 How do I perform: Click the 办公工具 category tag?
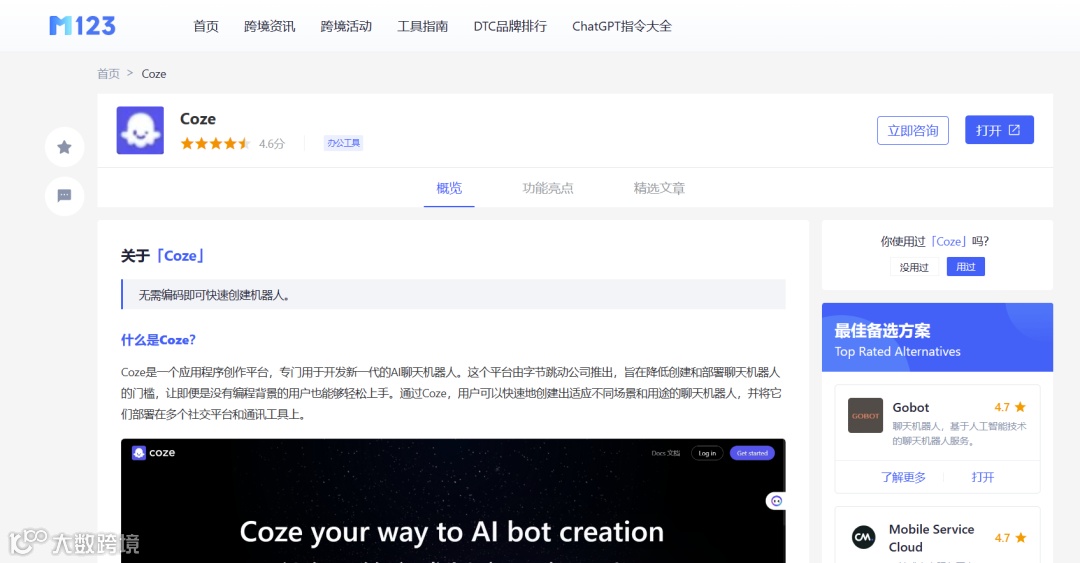coord(343,143)
